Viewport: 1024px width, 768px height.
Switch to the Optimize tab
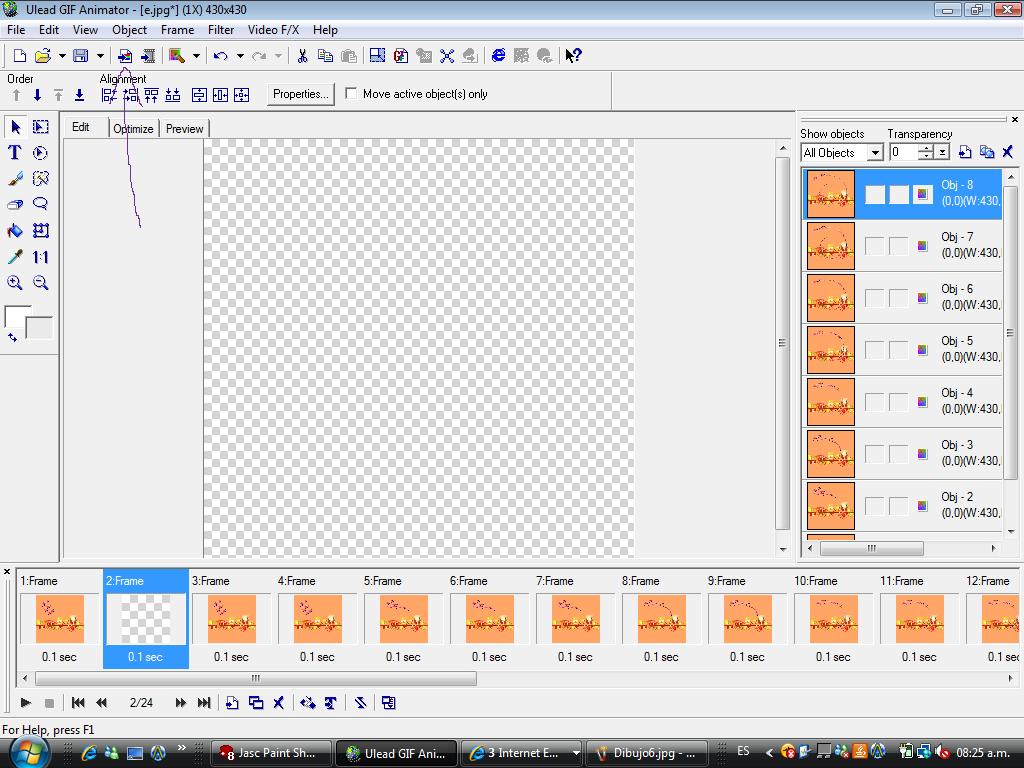133,129
